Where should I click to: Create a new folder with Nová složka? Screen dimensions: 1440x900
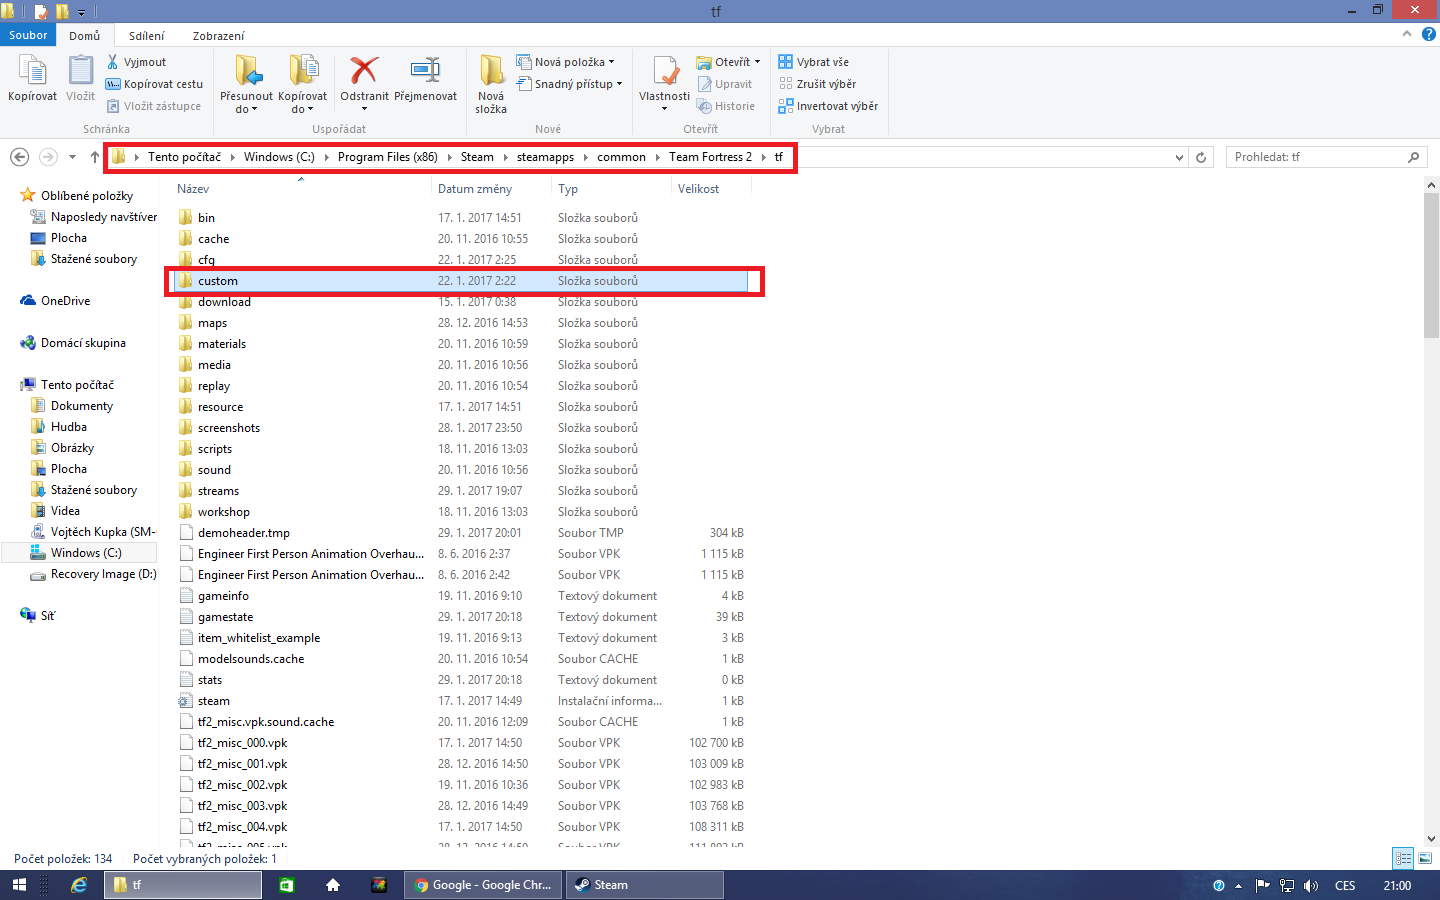point(491,84)
